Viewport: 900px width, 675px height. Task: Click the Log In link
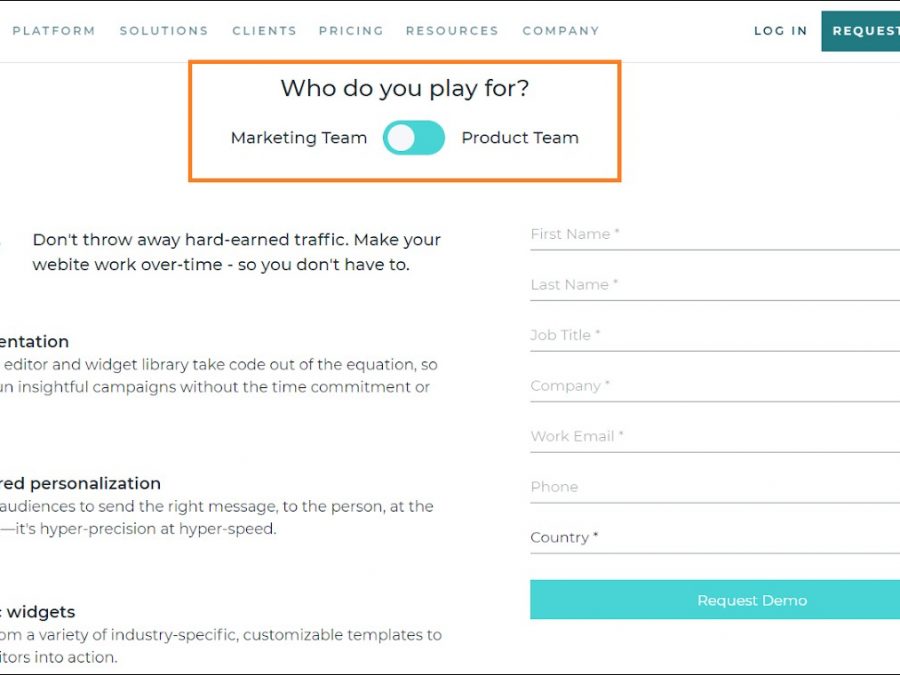point(780,31)
